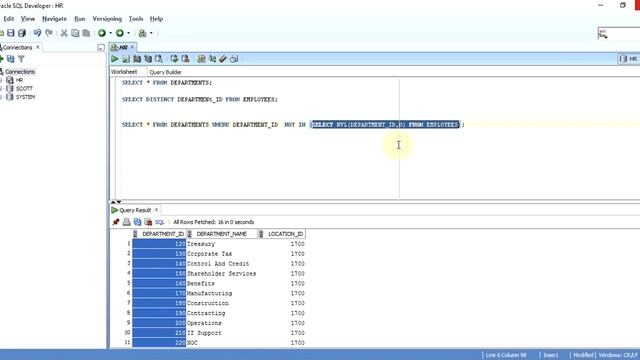Screen dimensions: 640x360
Task: Run Statement with the green play icon
Action: point(115,59)
